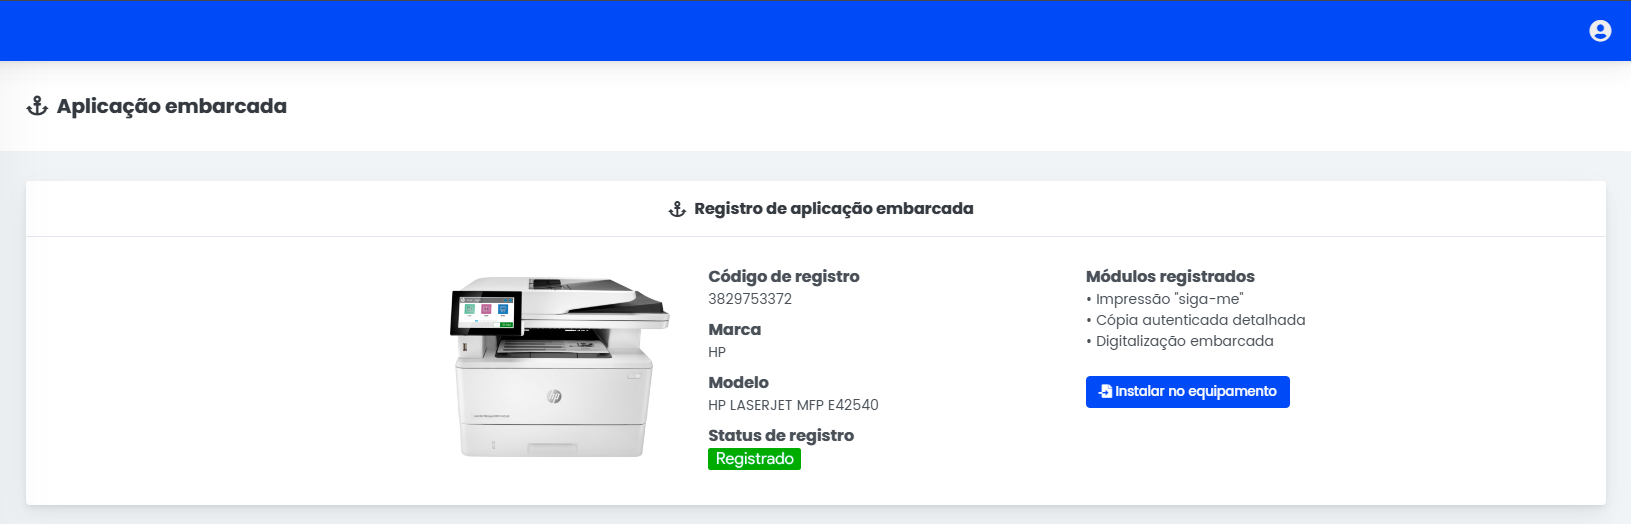Viewport: 1631px width, 524px height.
Task: Click the Registro de aplicação embarcada heading
Action: 833,208
